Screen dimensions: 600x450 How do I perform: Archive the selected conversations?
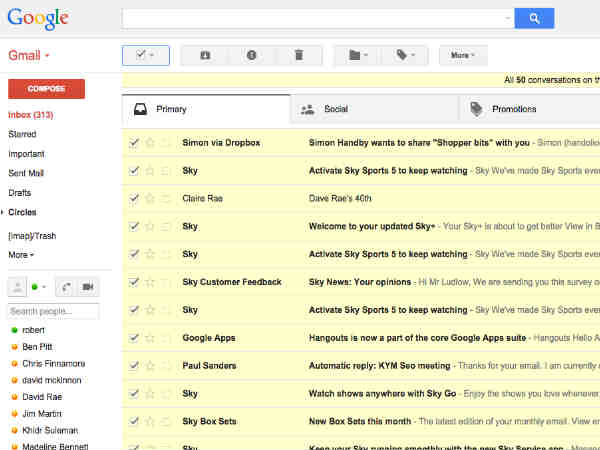coord(204,55)
